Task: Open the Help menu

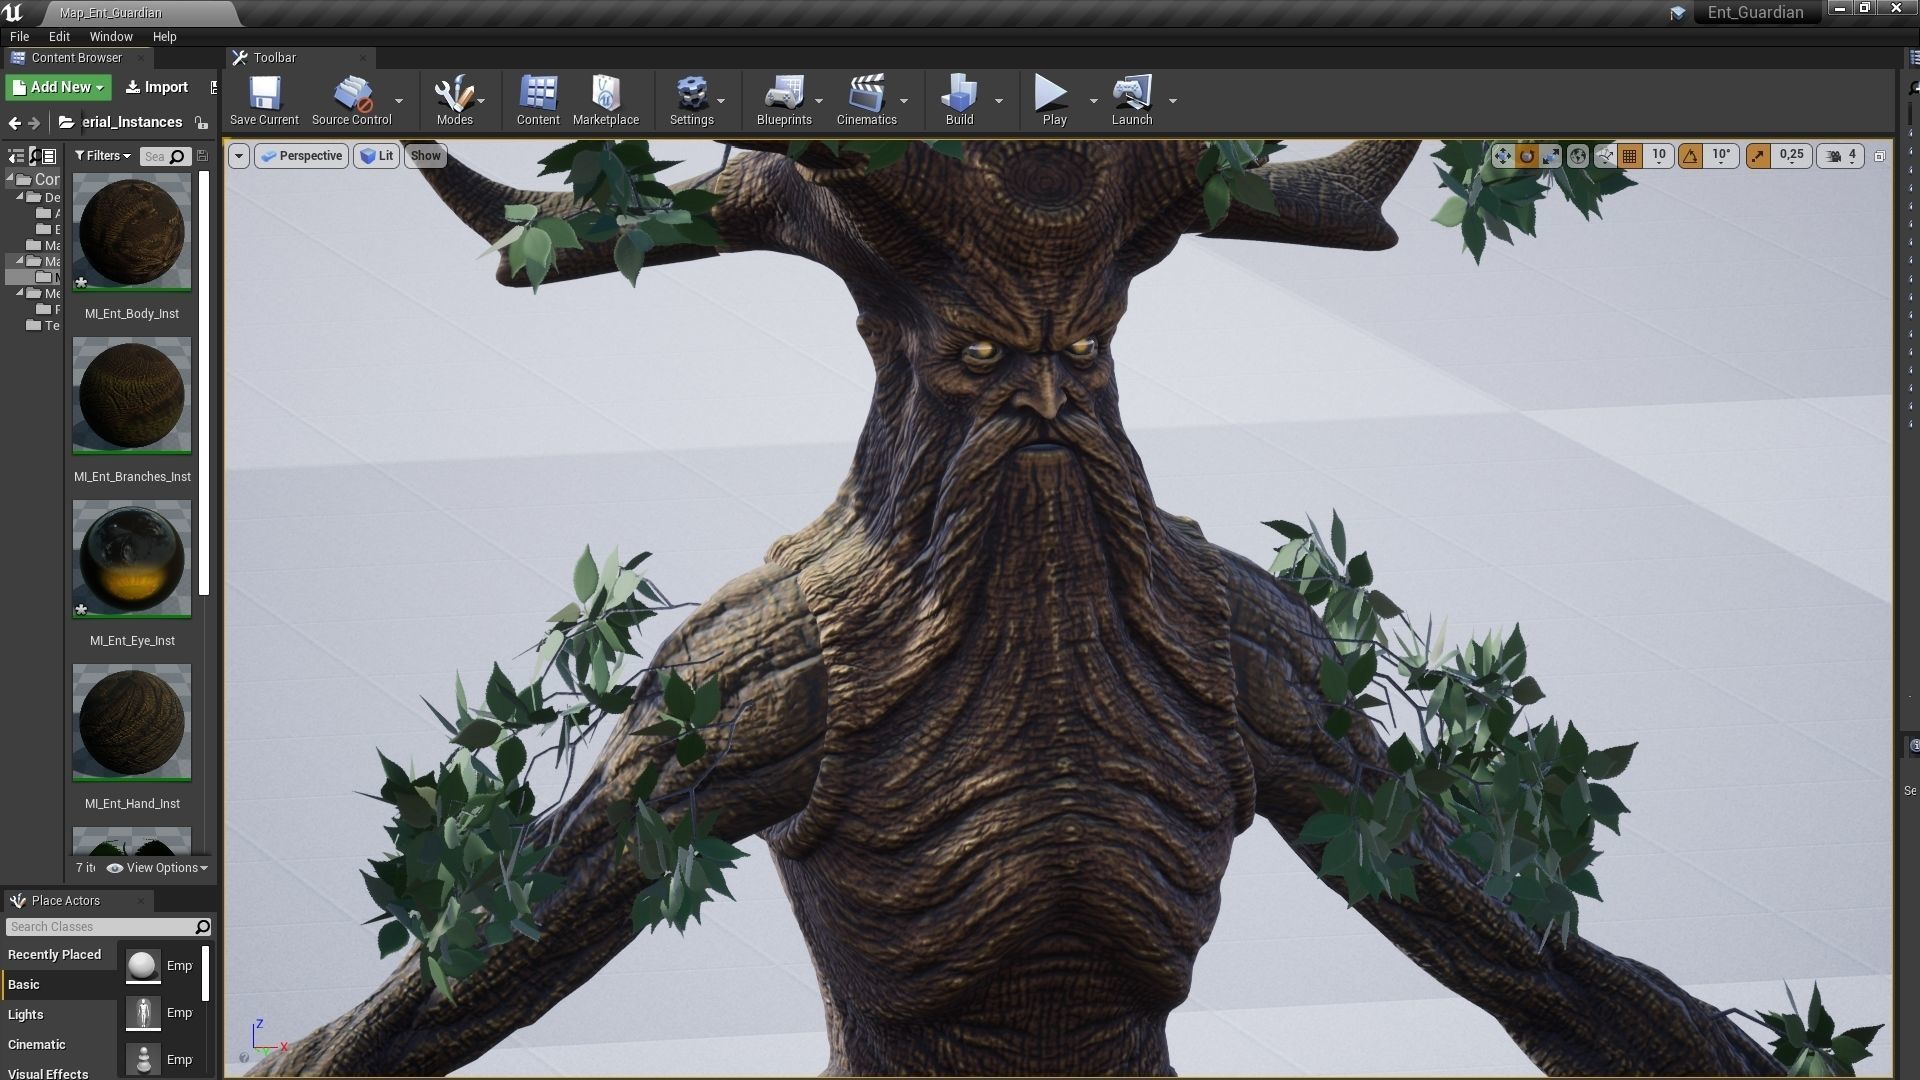Action: 164,37
